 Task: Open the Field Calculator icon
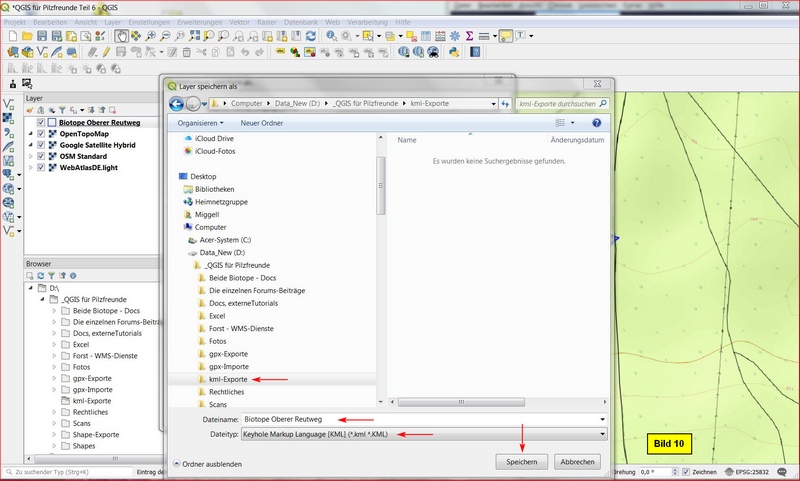(440, 36)
